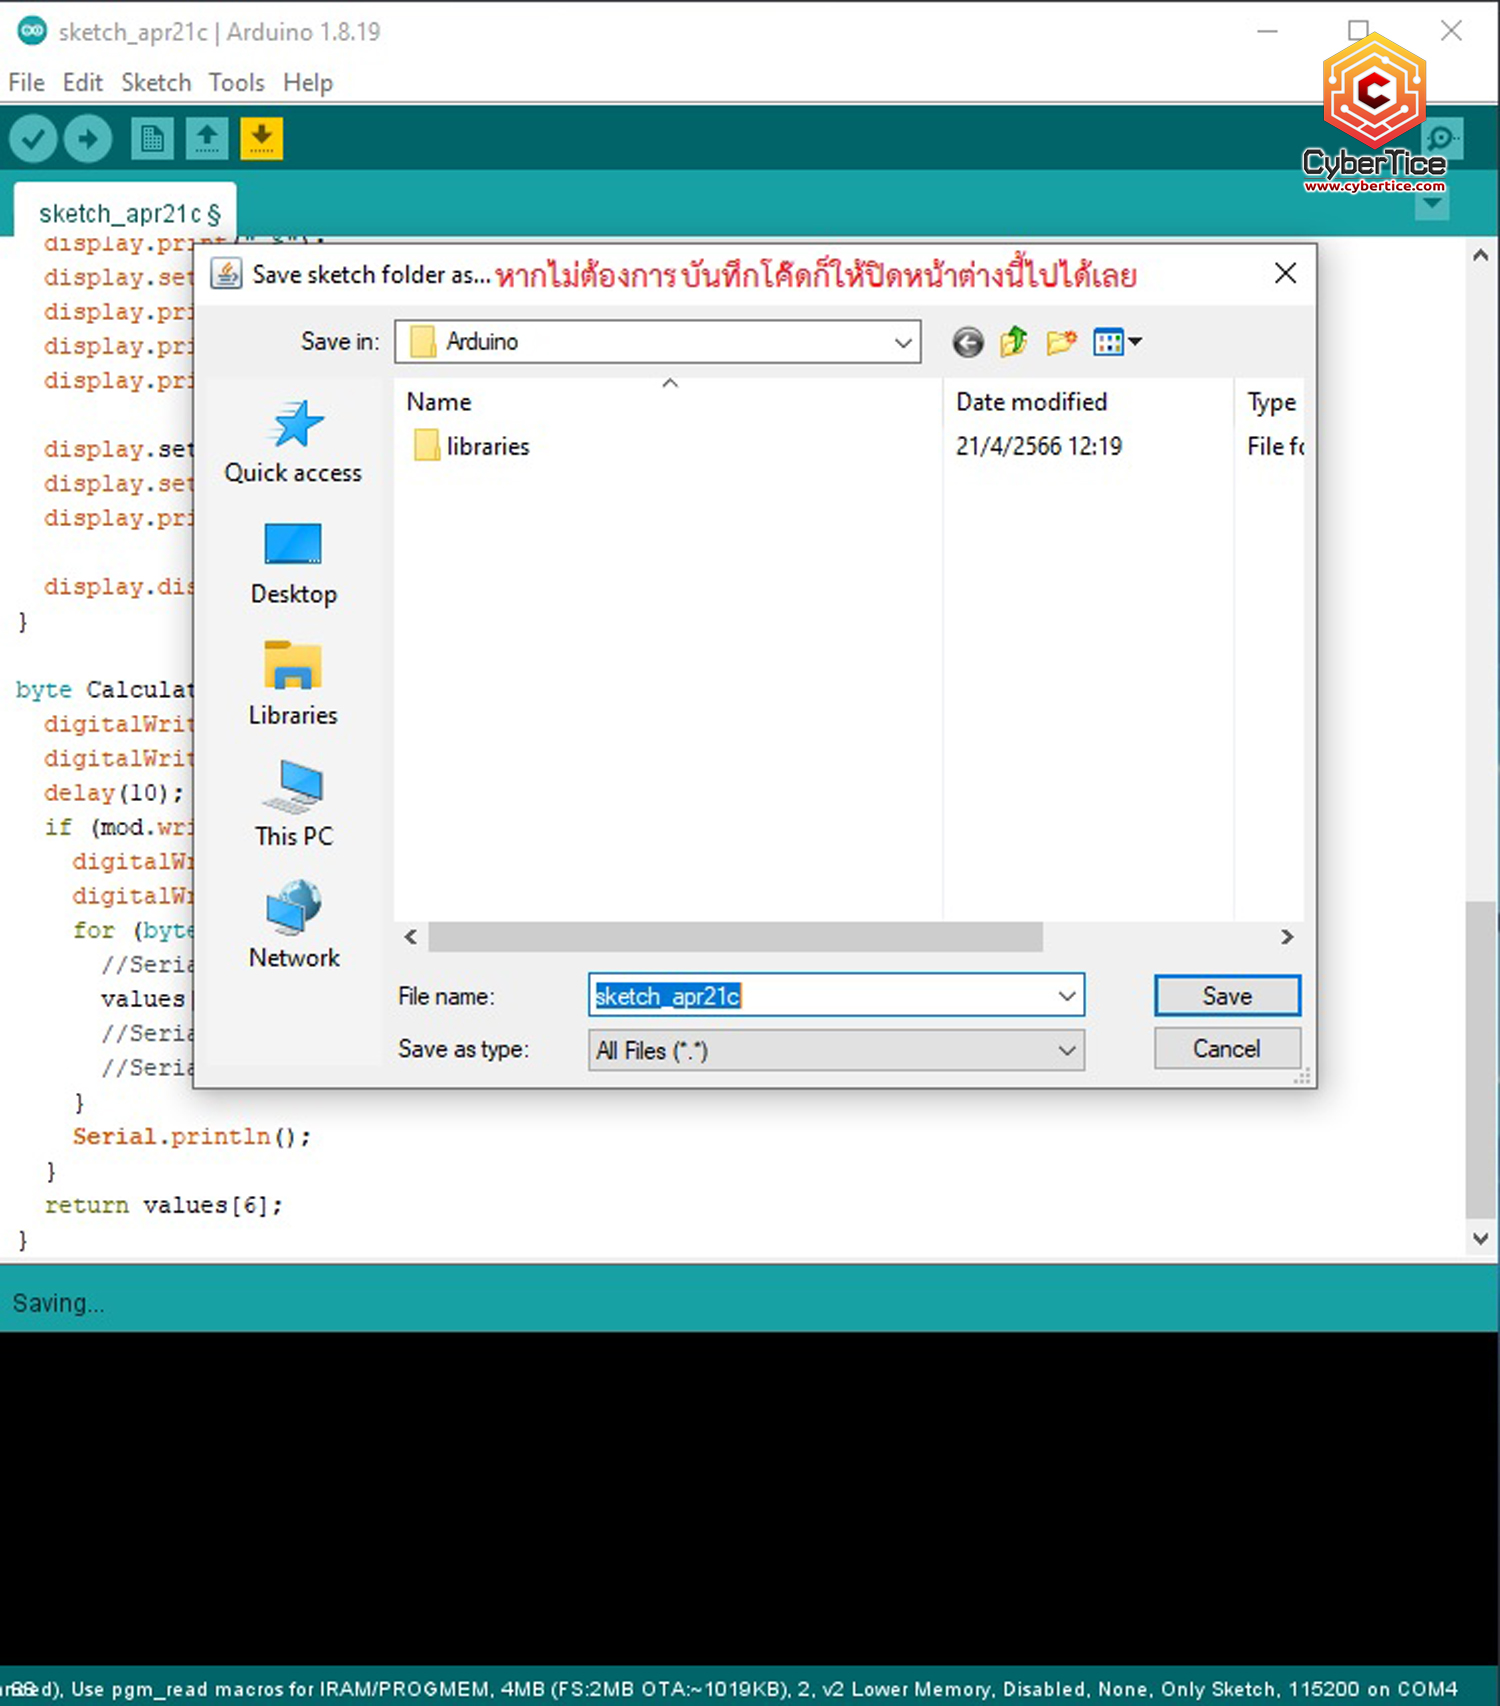Select Network in the places sidebar
Viewport: 1500px width, 1706px height.
[293, 926]
